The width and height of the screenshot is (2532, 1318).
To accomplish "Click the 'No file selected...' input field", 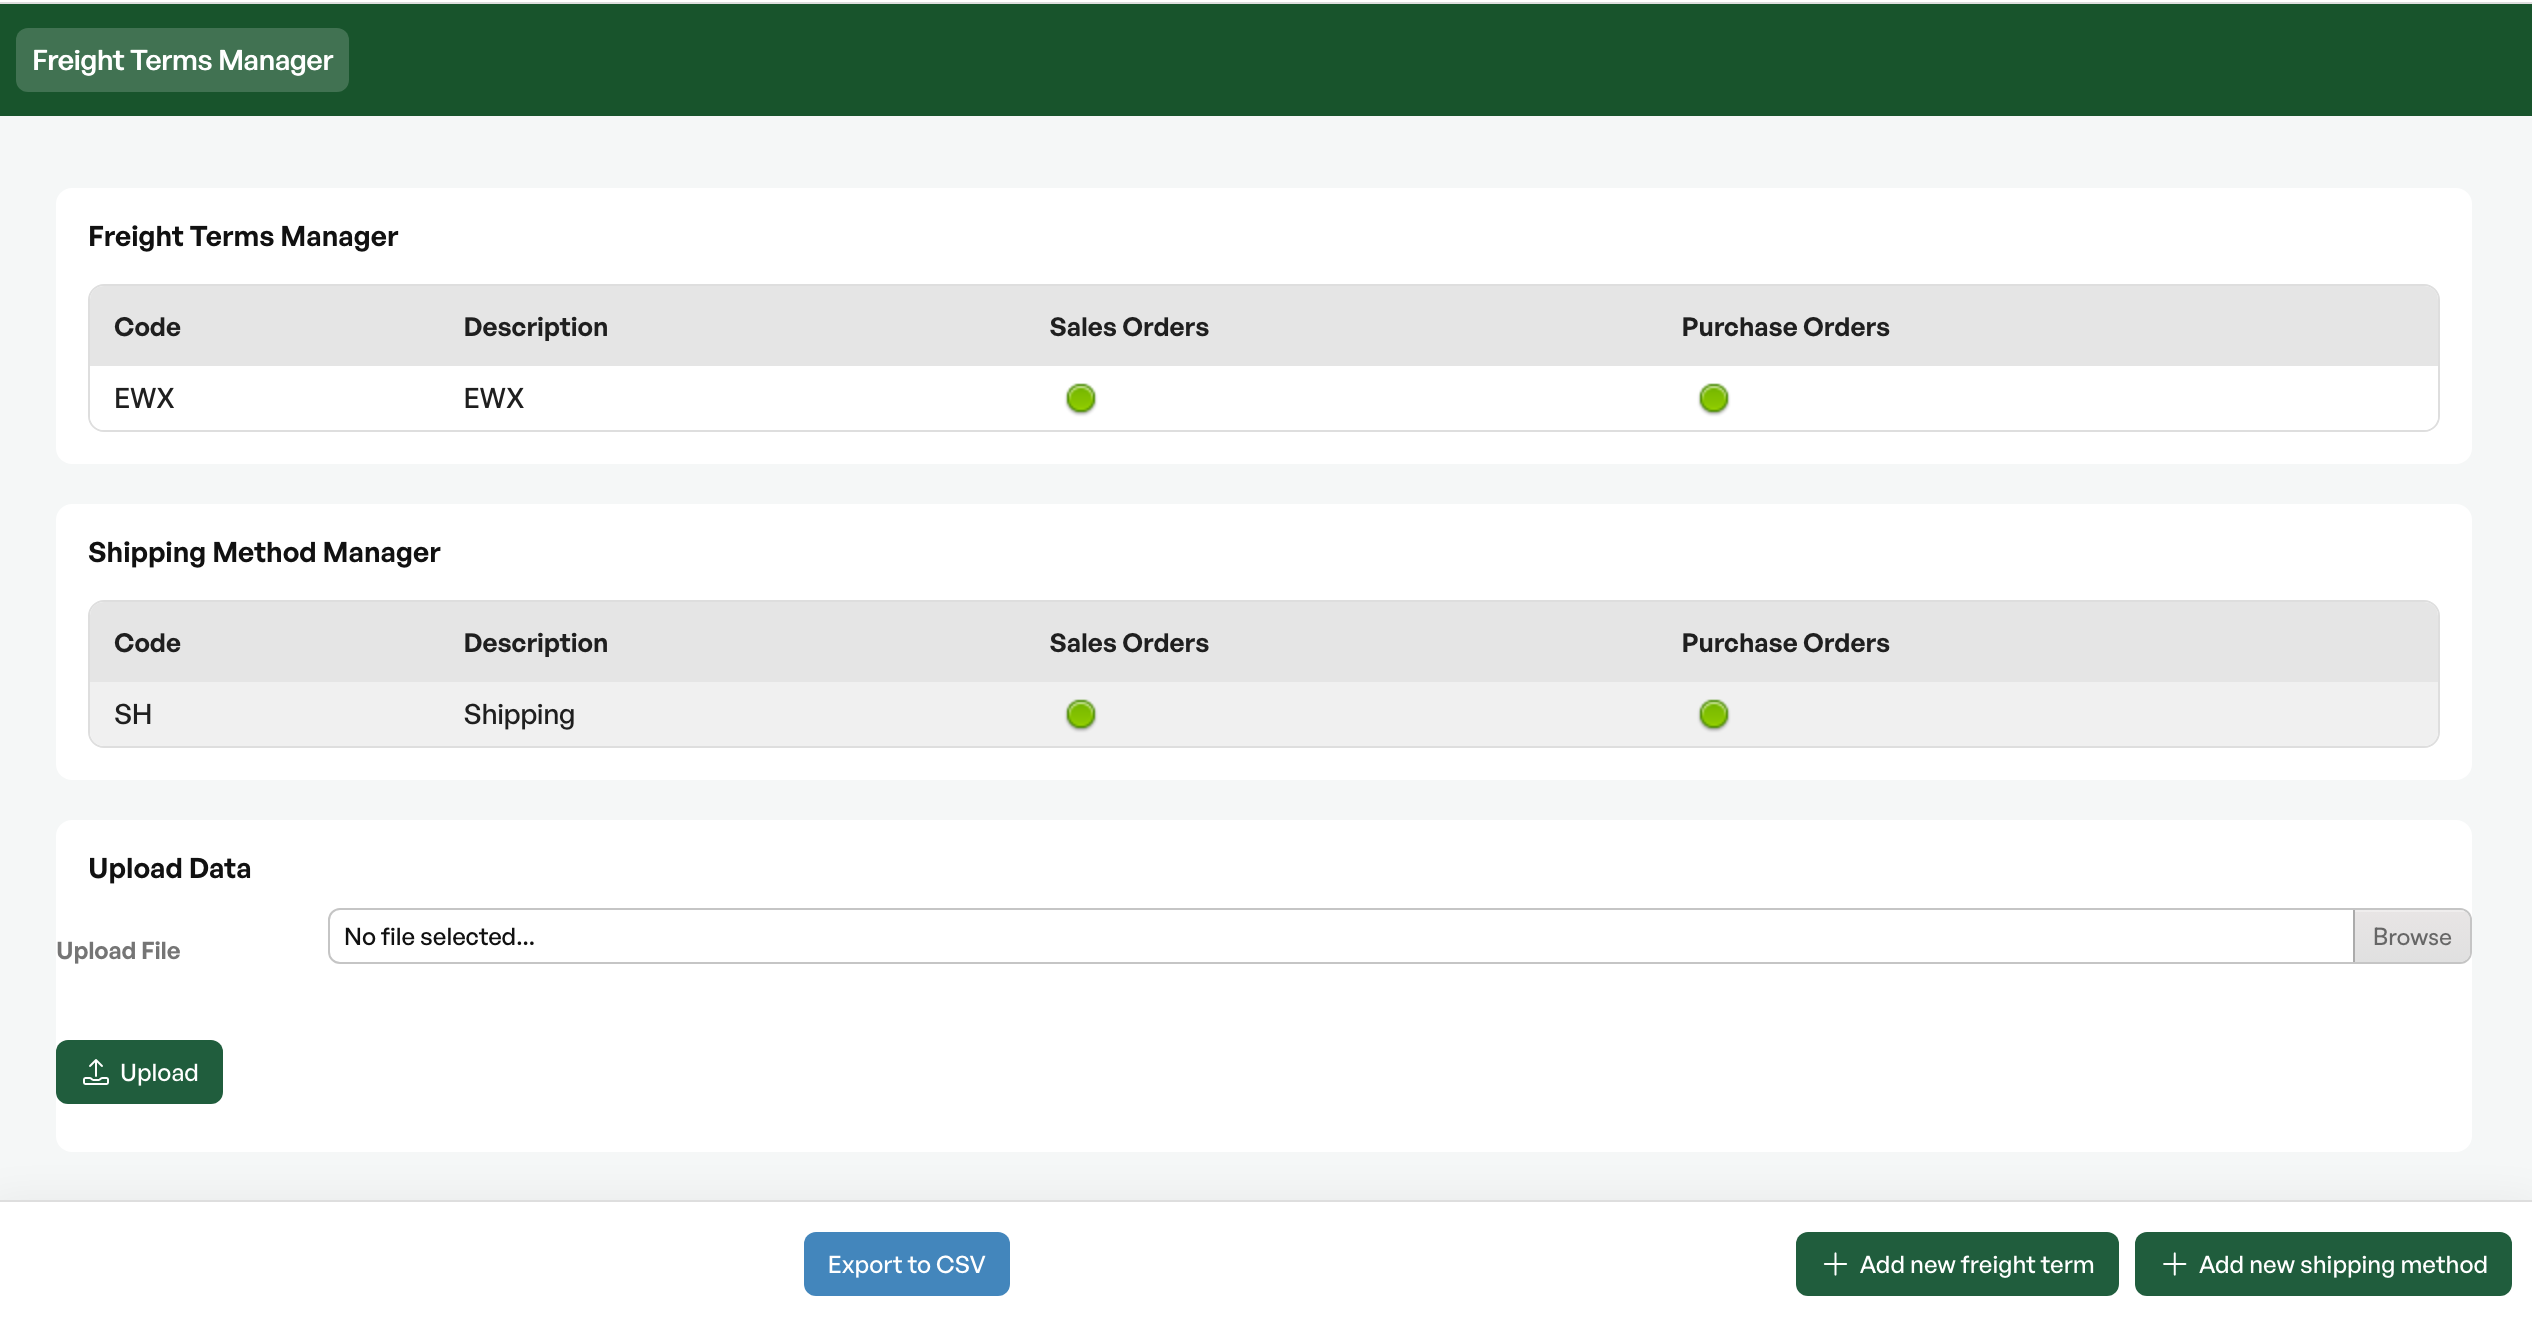I will pos(1341,936).
